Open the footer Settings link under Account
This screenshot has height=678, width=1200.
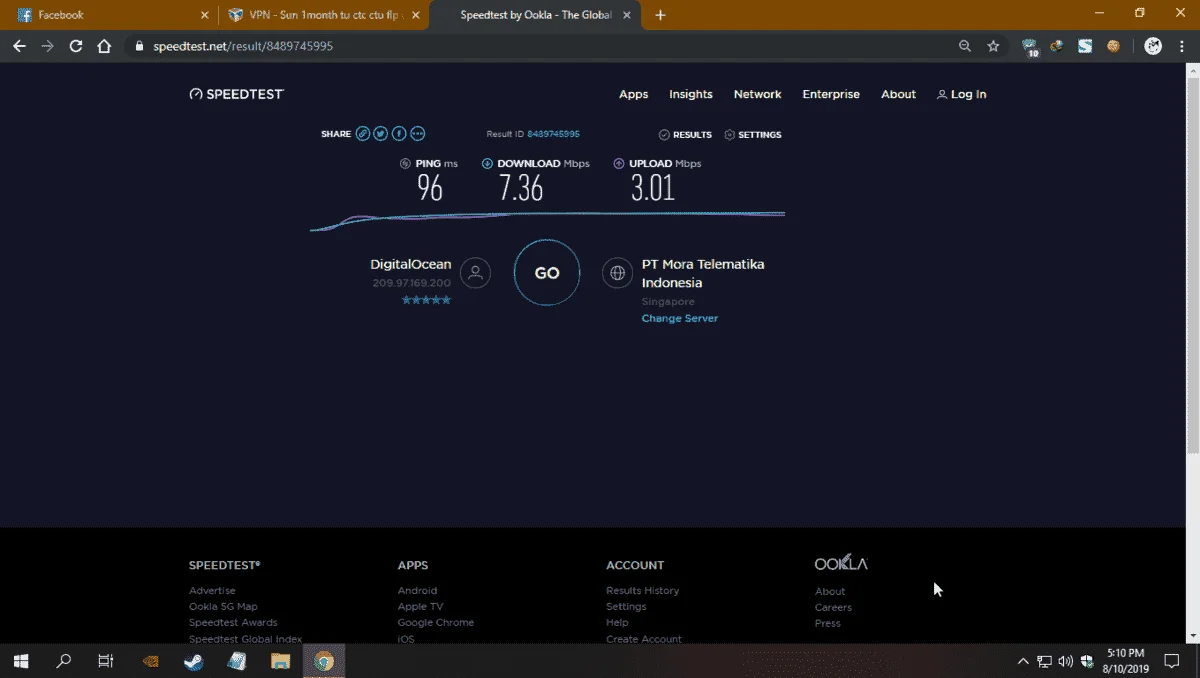(626, 606)
